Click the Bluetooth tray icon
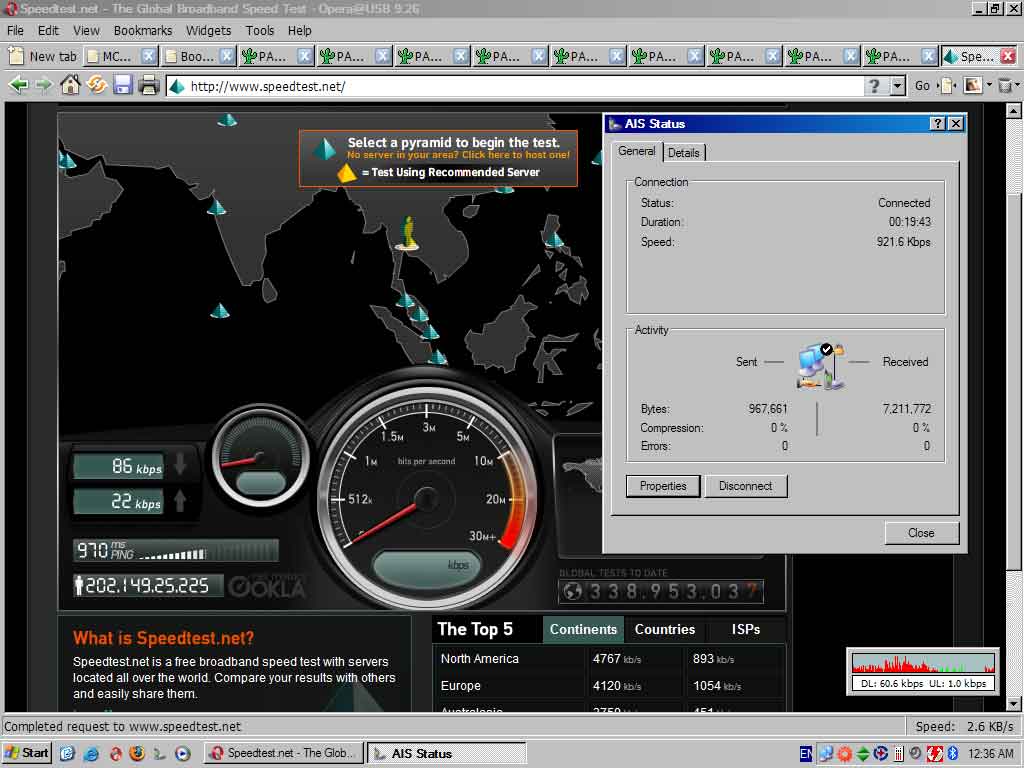Screen dimensions: 1024x768 point(953,754)
